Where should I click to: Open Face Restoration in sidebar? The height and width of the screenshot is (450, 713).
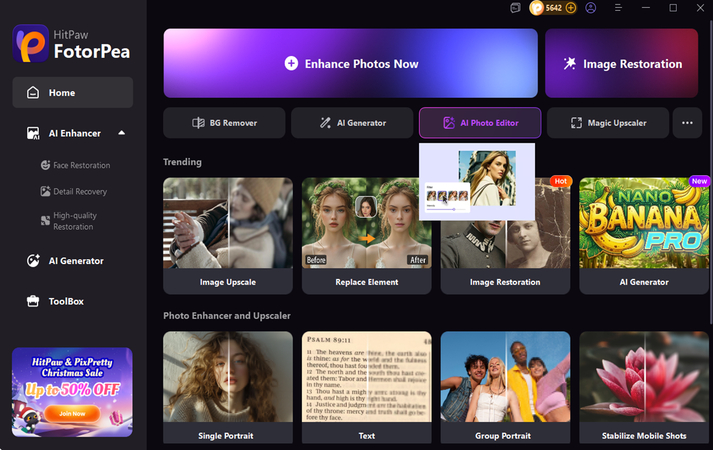[x=75, y=165]
